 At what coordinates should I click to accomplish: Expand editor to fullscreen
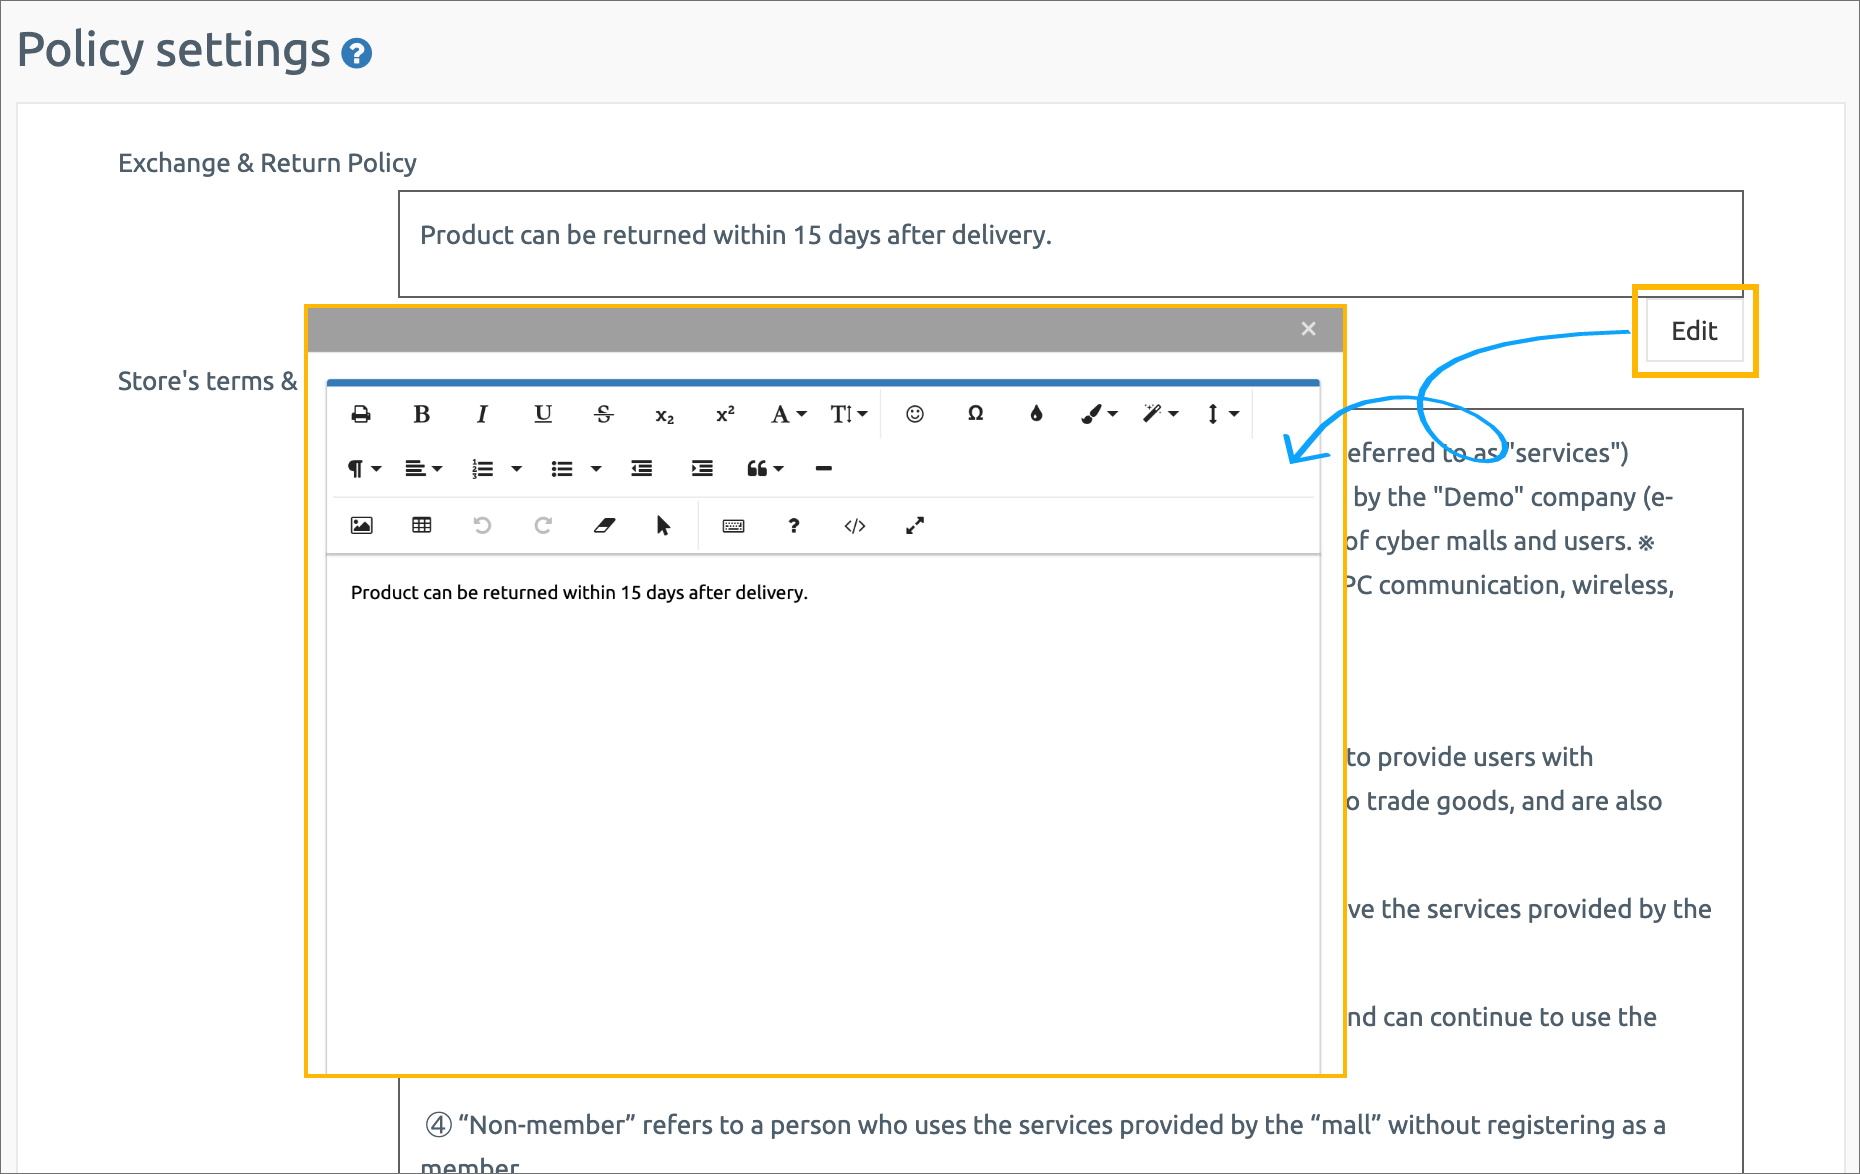pyautogui.click(x=915, y=526)
